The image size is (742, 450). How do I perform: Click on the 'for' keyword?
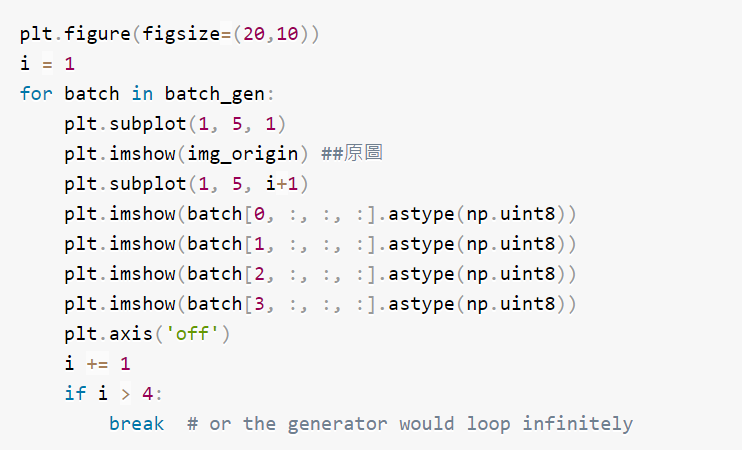click(x=36, y=94)
